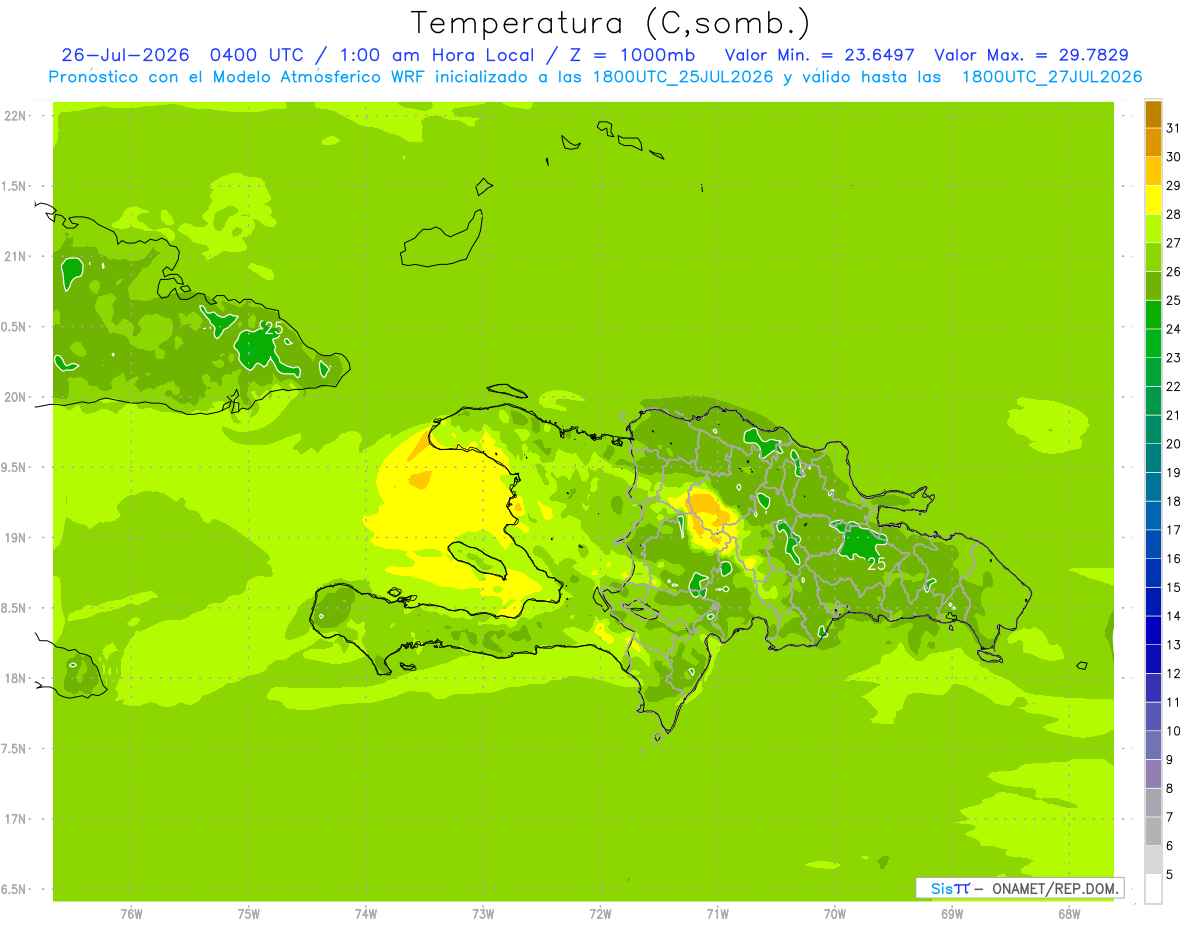Click the Temperatura (C,somb.) title
This screenshot has height=927, width=1200.
coord(611,23)
